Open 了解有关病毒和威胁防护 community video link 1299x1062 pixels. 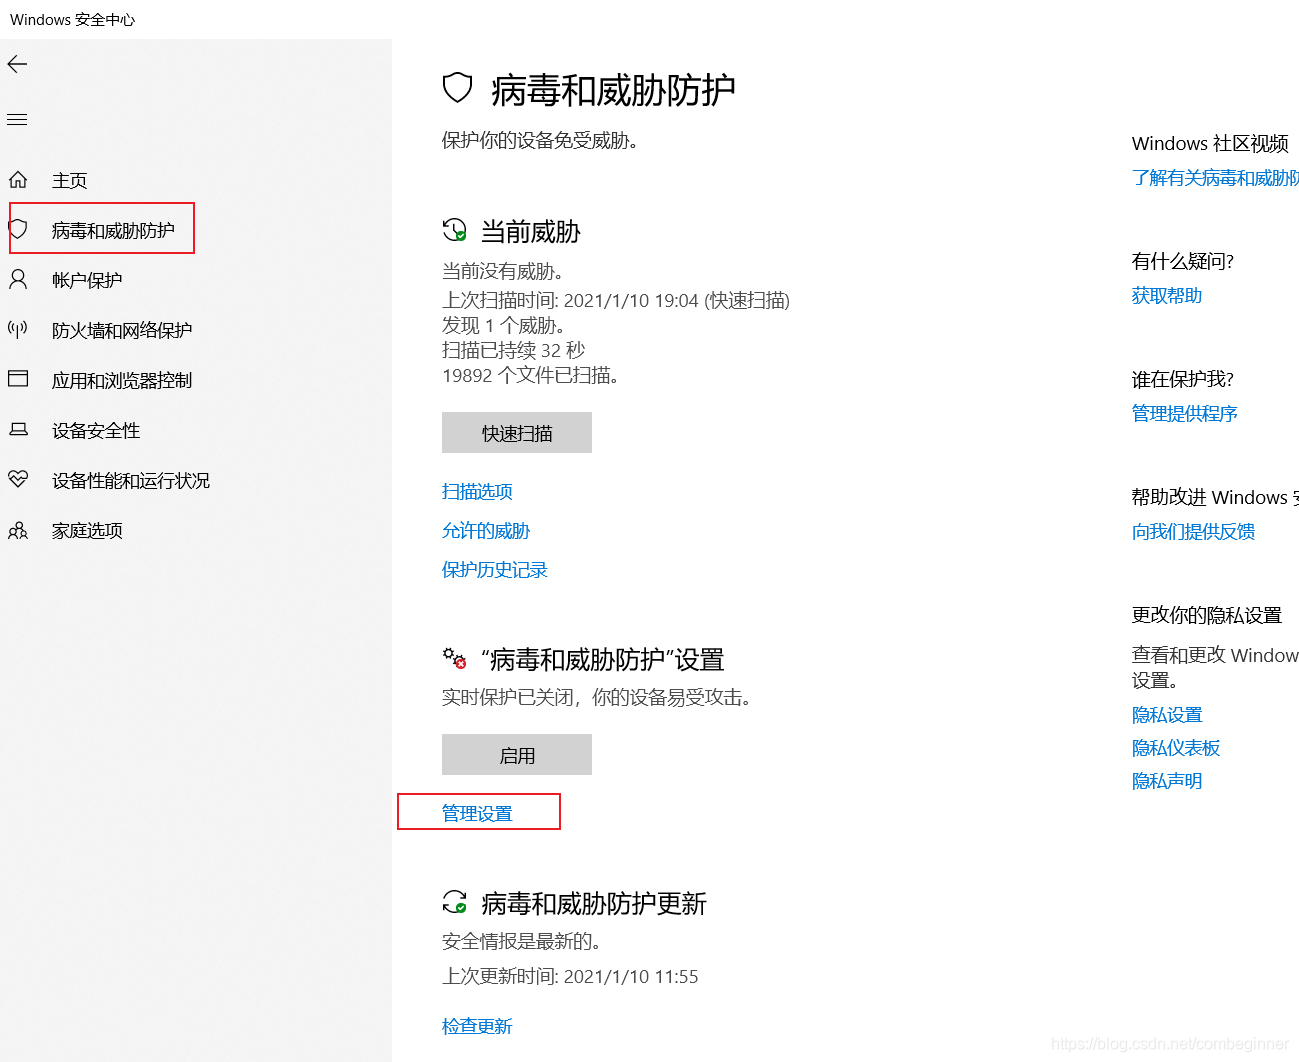click(1215, 177)
